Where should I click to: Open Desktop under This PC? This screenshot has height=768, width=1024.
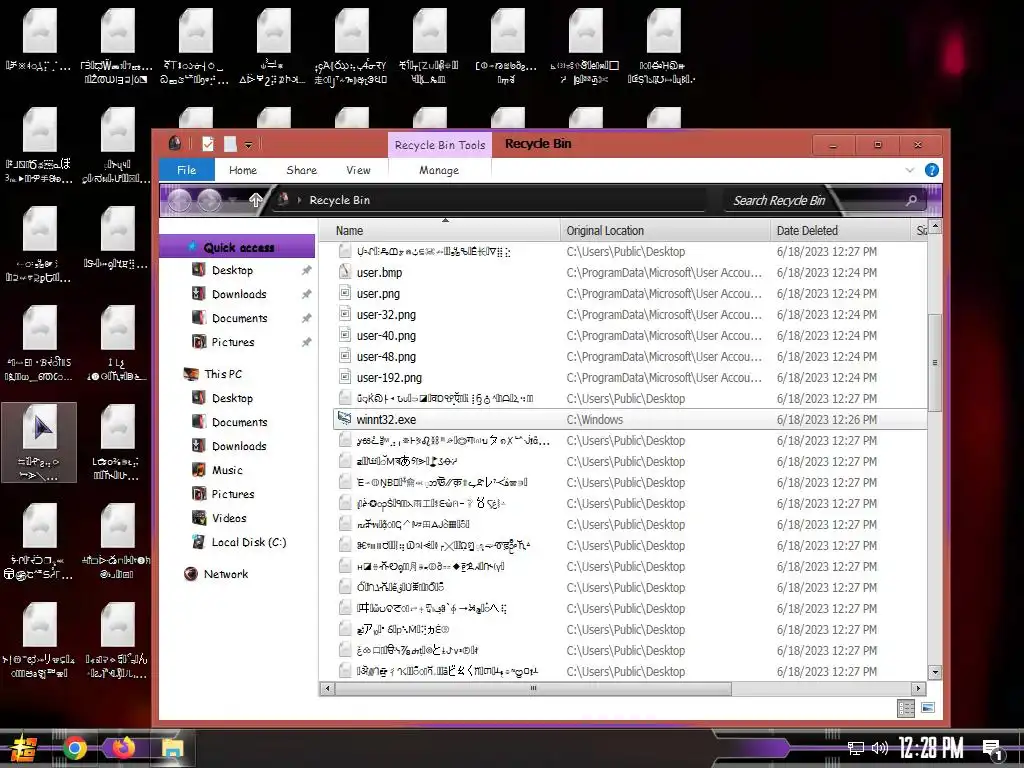(232, 398)
